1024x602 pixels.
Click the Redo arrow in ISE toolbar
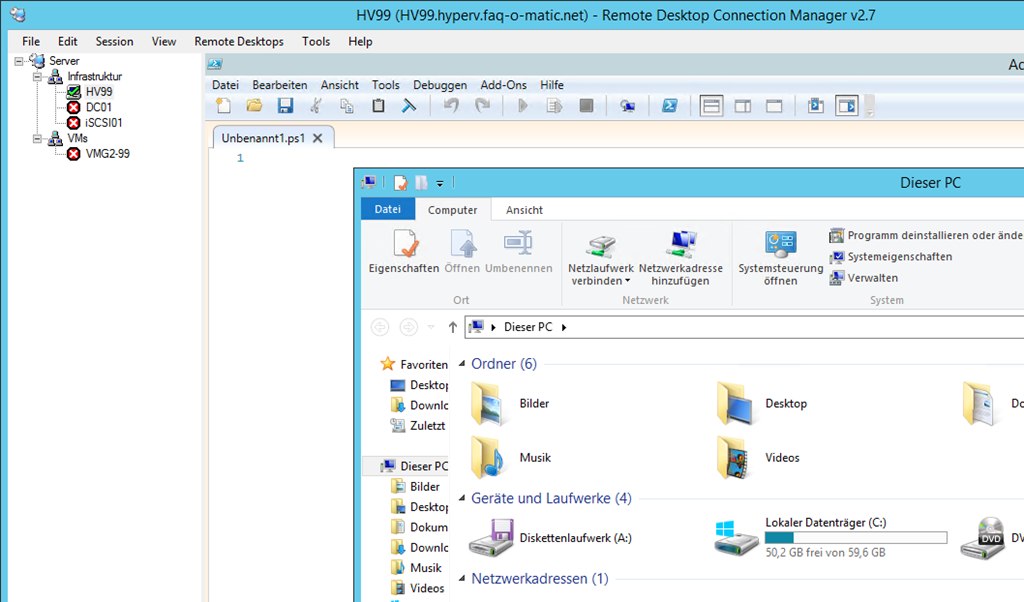(482, 106)
